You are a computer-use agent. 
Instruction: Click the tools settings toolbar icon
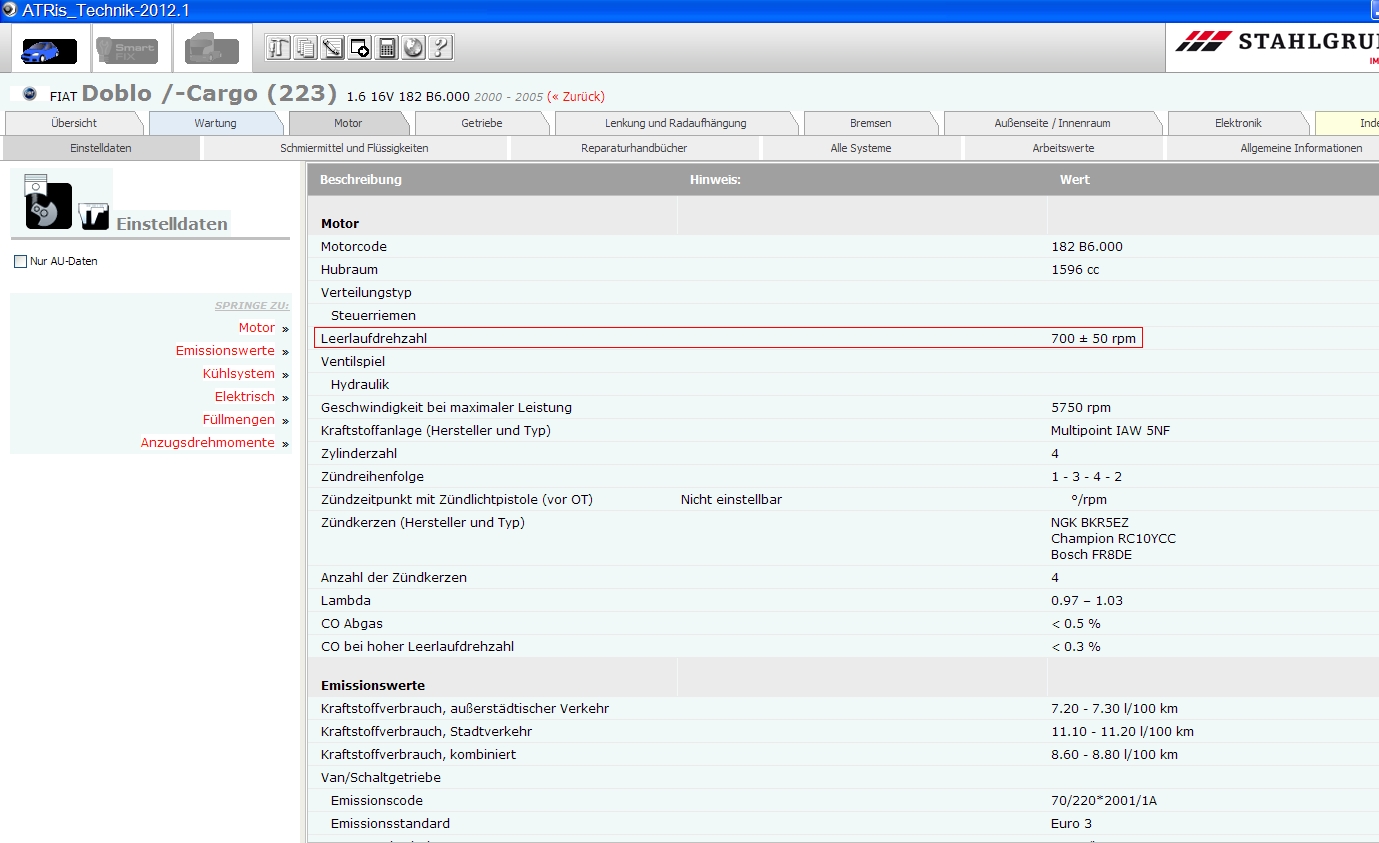click(x=278, y=47)
